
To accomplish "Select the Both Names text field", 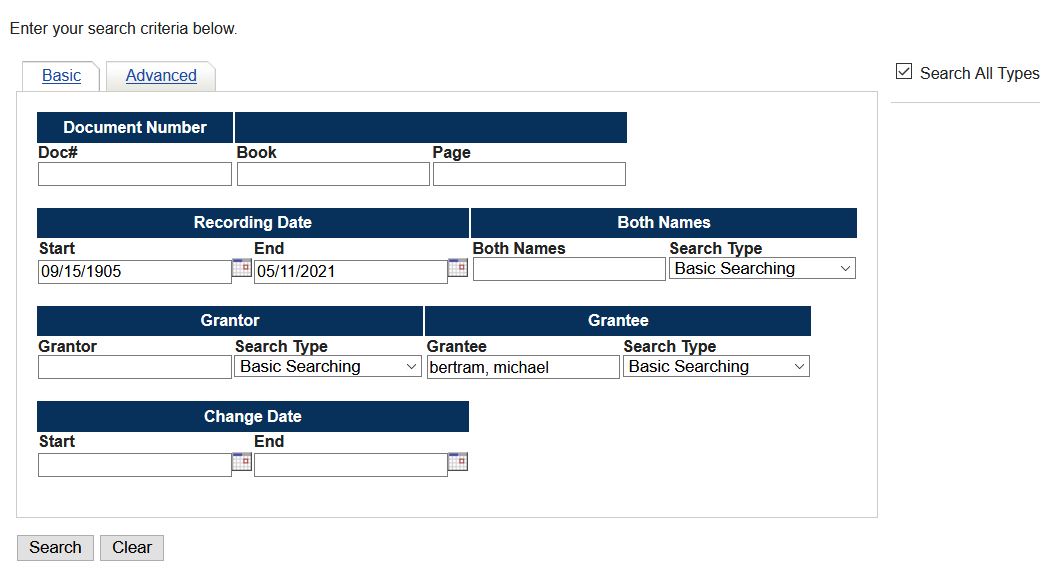I will point(569,269).
